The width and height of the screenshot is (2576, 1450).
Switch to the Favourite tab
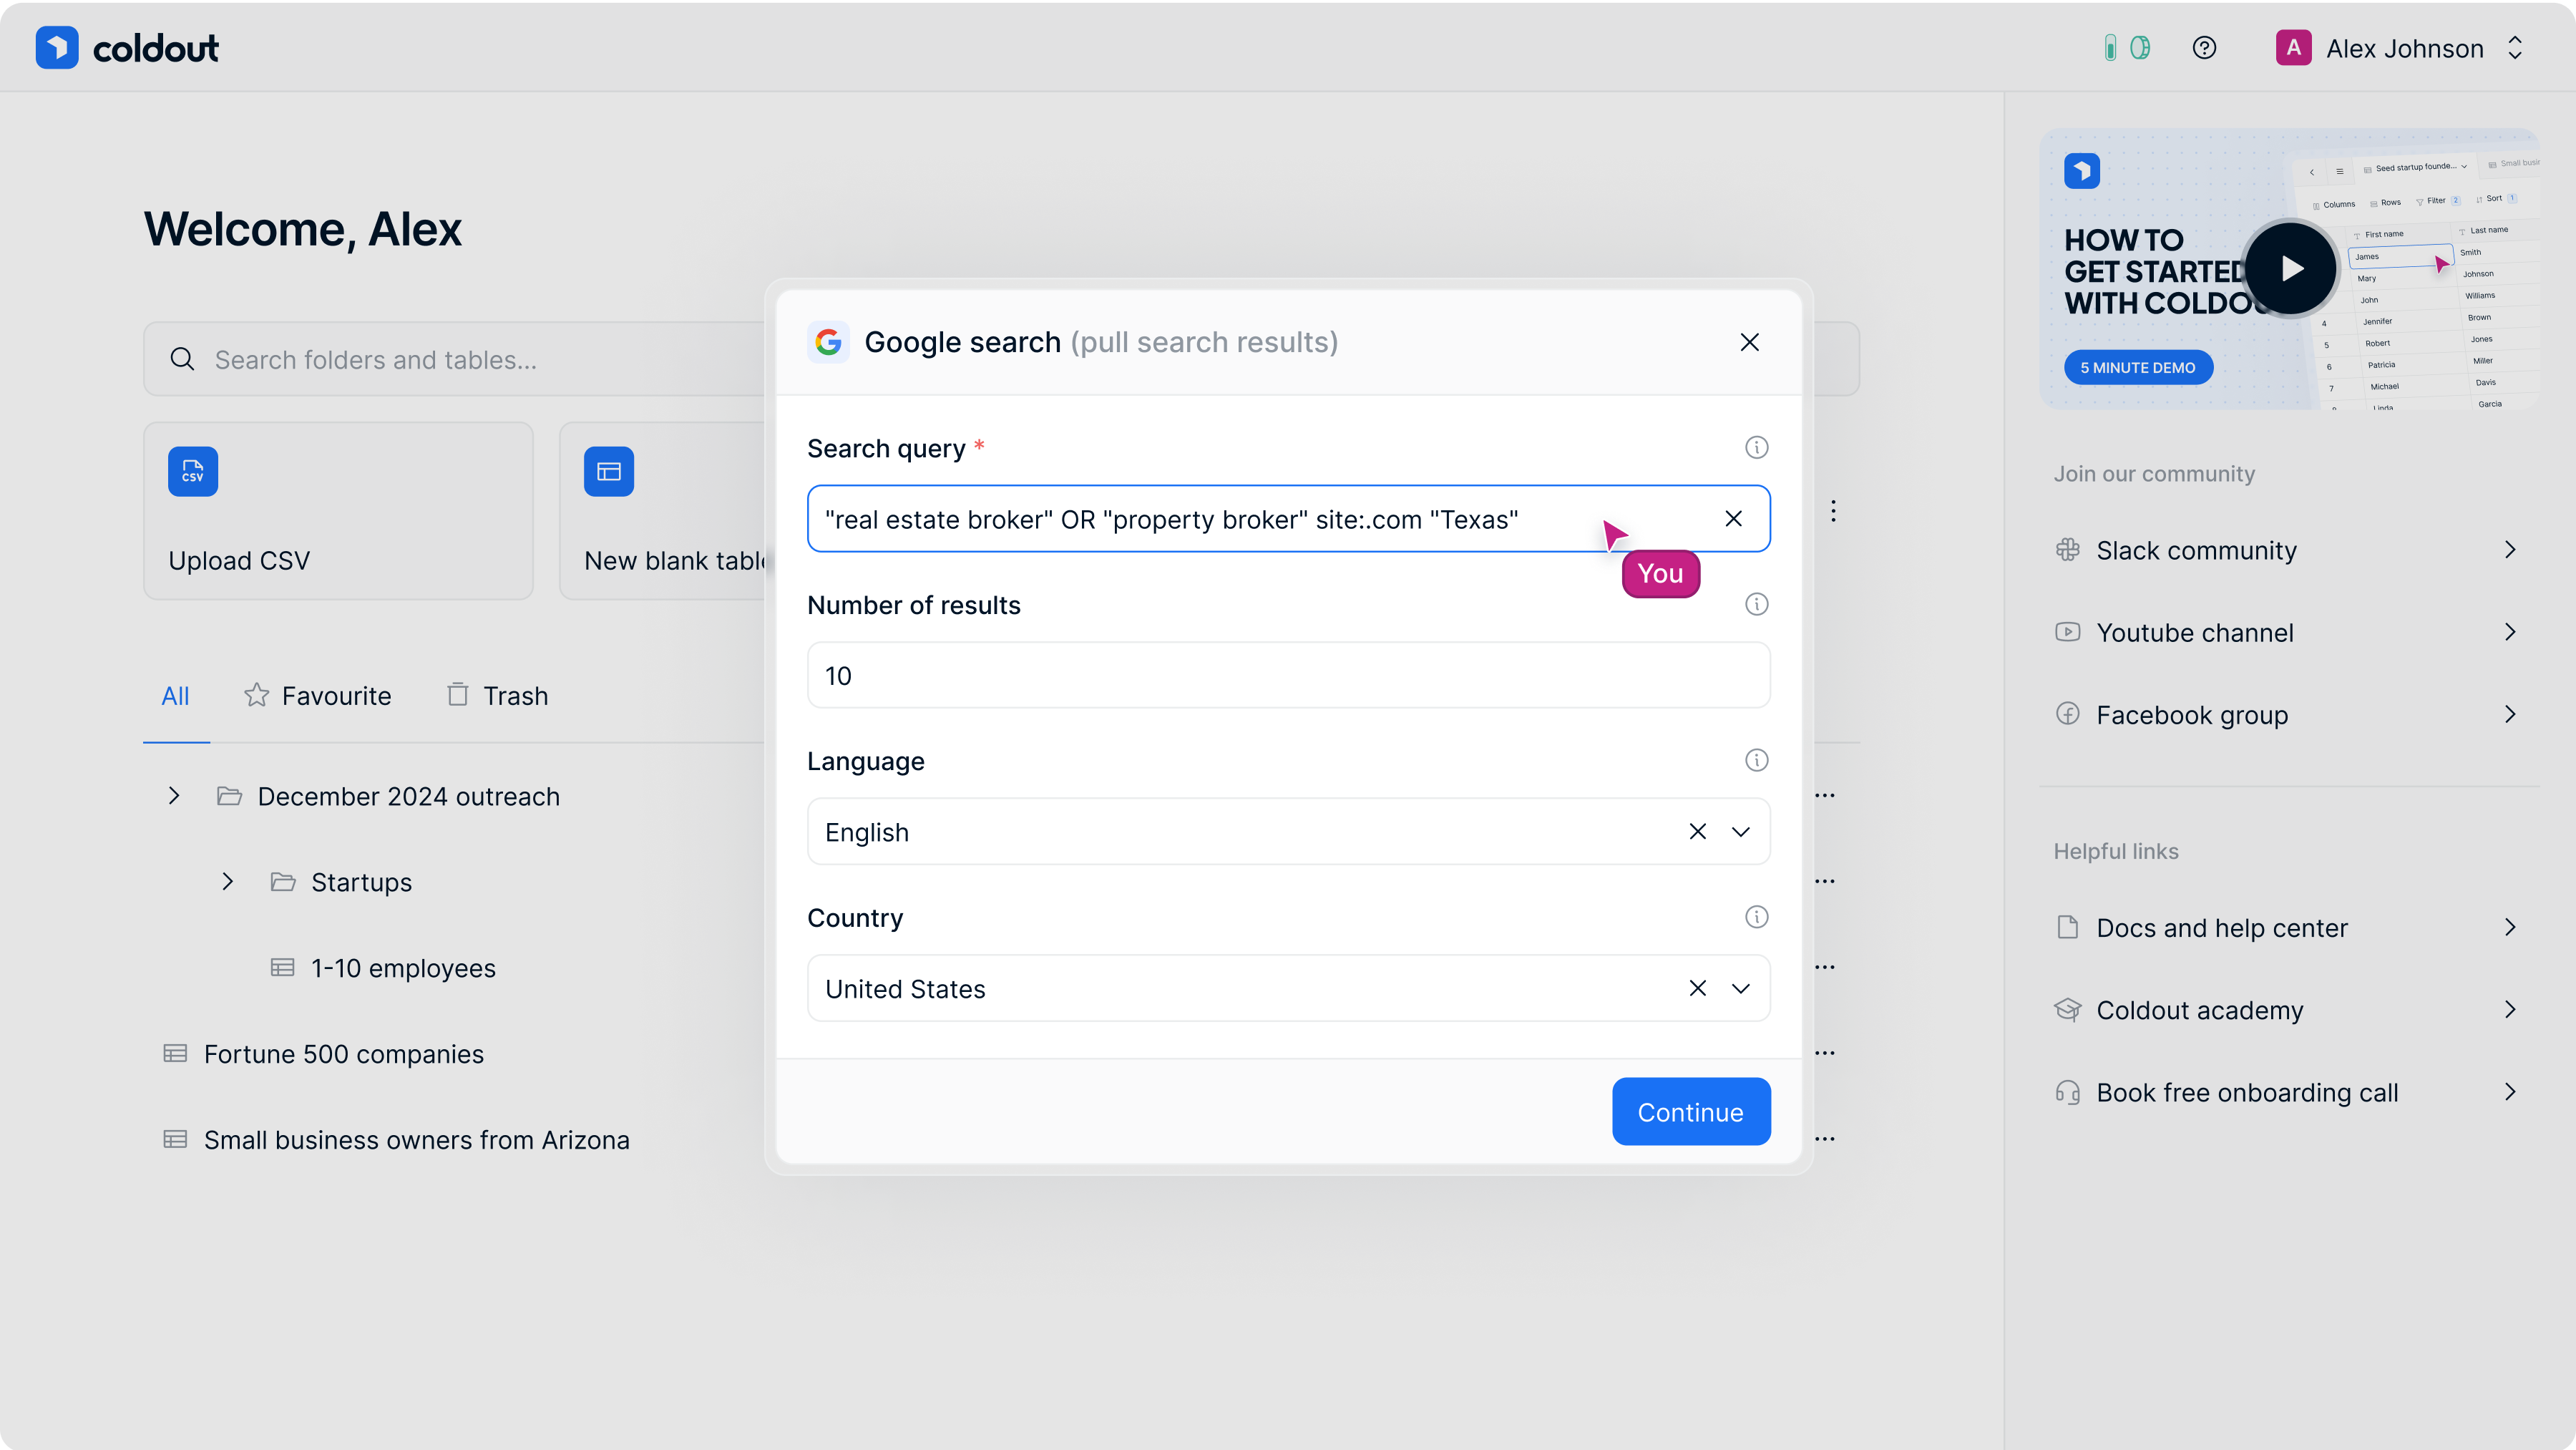point(318,696)
